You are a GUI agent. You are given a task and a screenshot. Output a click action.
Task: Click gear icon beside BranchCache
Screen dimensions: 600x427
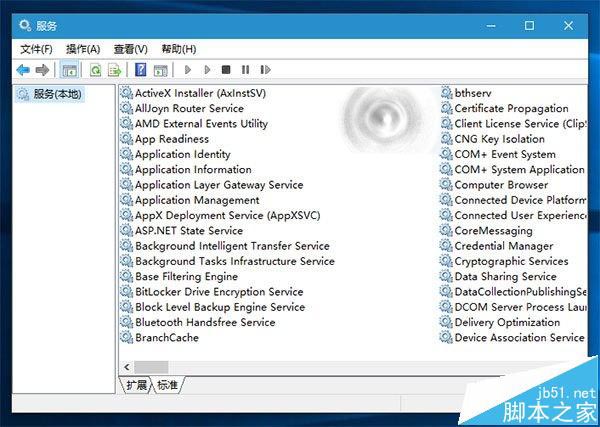click(x=126, y=337)
